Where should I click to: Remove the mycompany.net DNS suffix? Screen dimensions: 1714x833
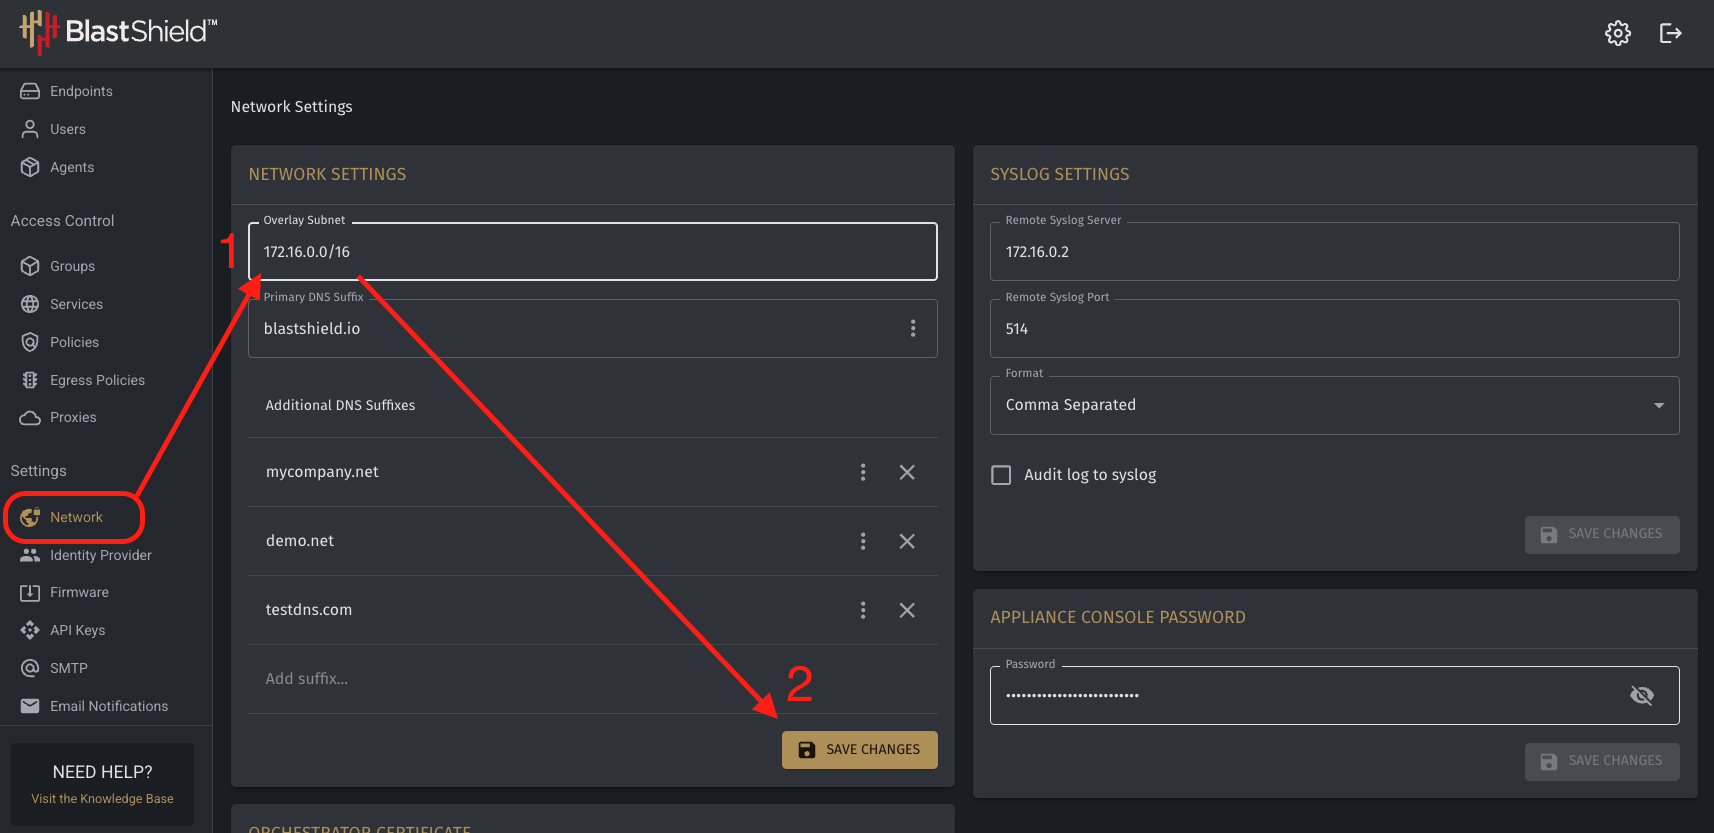(907, 472)
